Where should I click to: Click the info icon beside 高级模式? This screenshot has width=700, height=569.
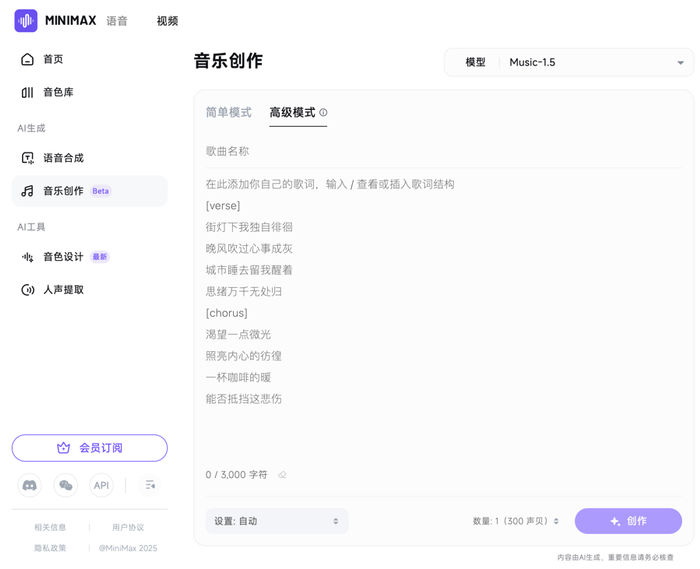click(x=323, y=112)
